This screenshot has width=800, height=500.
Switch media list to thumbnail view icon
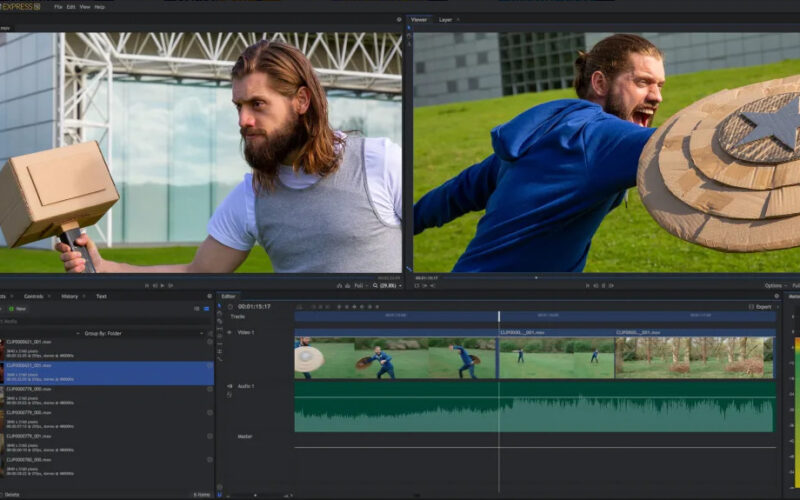197,309
